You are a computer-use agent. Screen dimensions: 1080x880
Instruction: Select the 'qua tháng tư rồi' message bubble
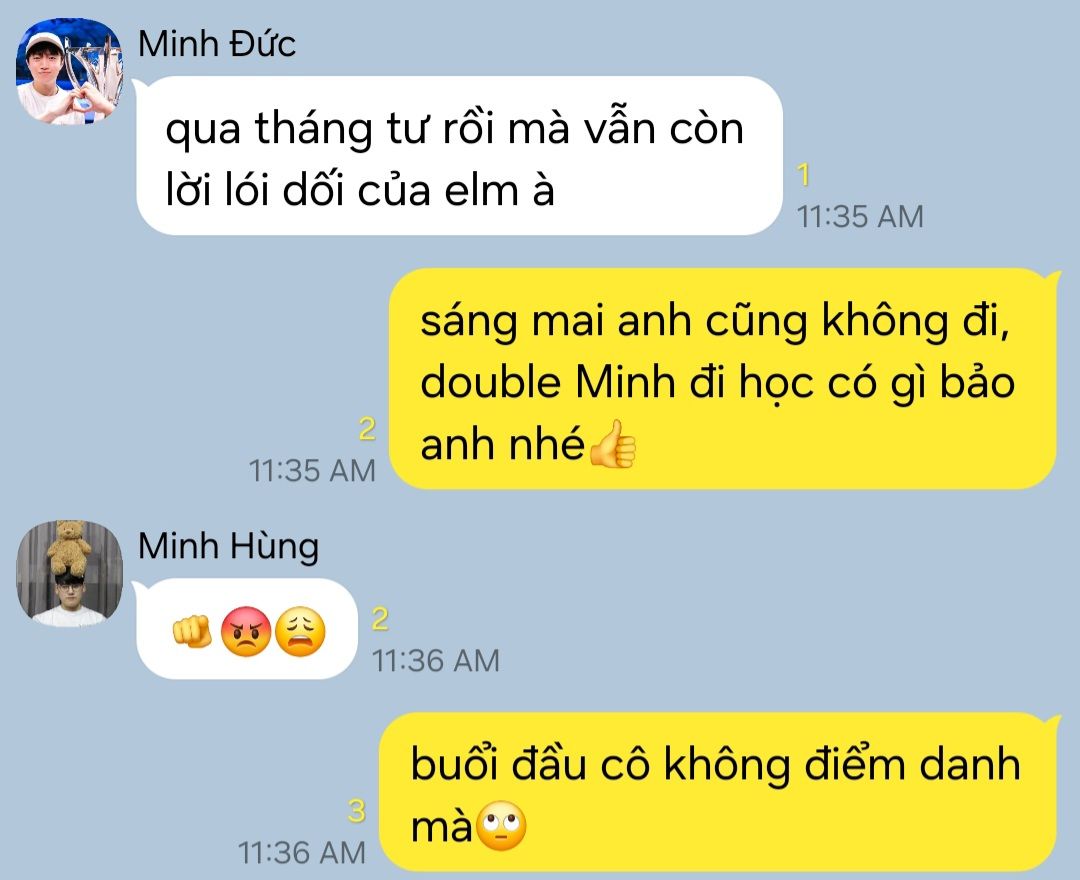click(x=459, y=156)
